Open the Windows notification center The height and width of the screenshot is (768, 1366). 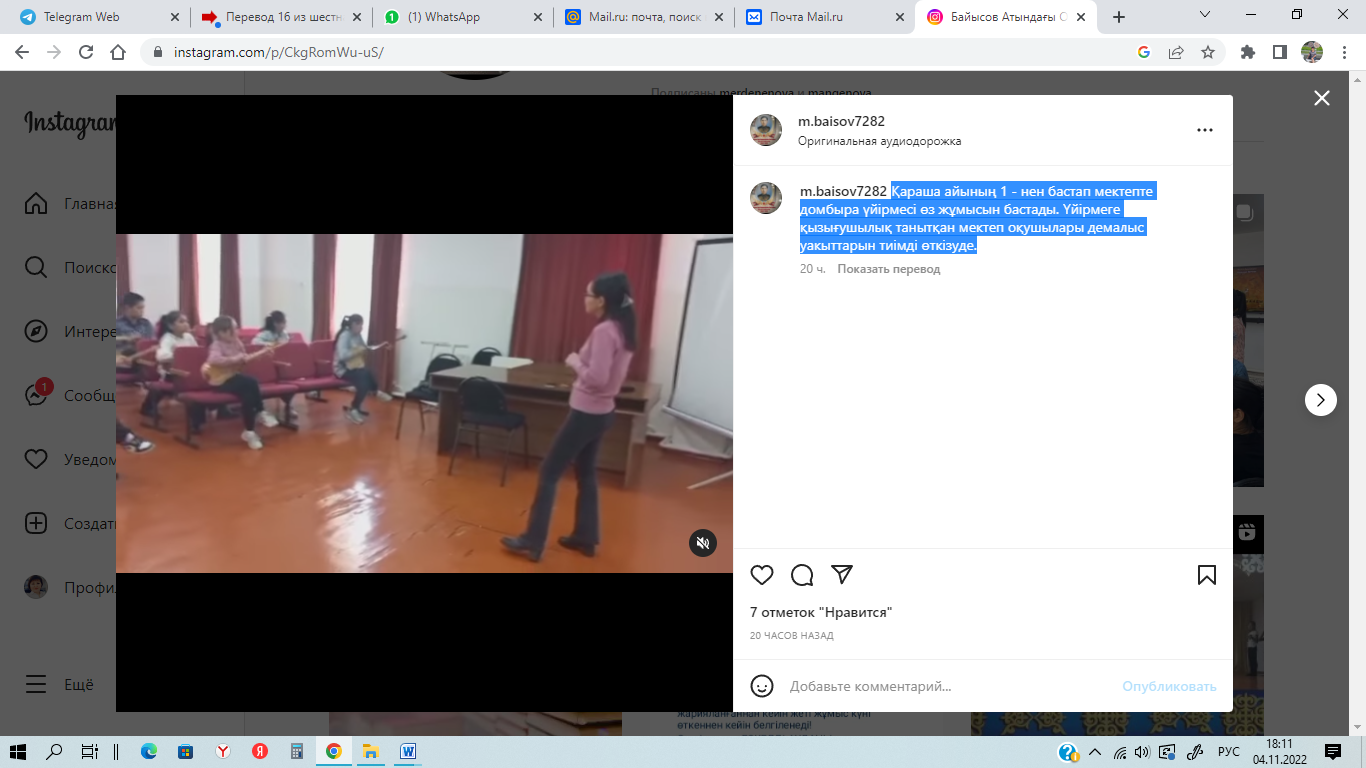1332,752
